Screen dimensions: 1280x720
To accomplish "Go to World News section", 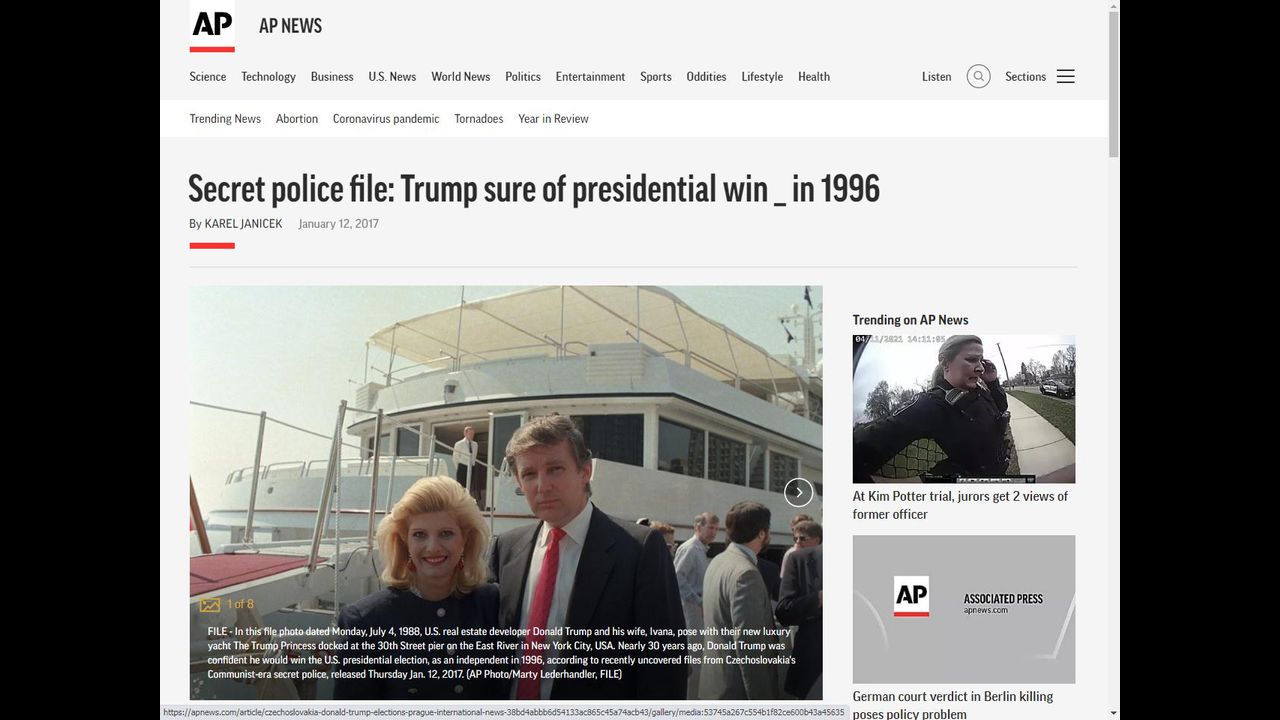I will click(460, 77).
